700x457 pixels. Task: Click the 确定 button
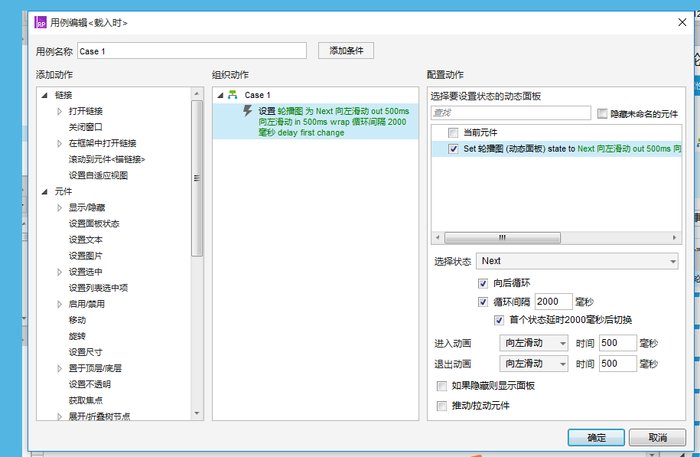pos(596,437)
